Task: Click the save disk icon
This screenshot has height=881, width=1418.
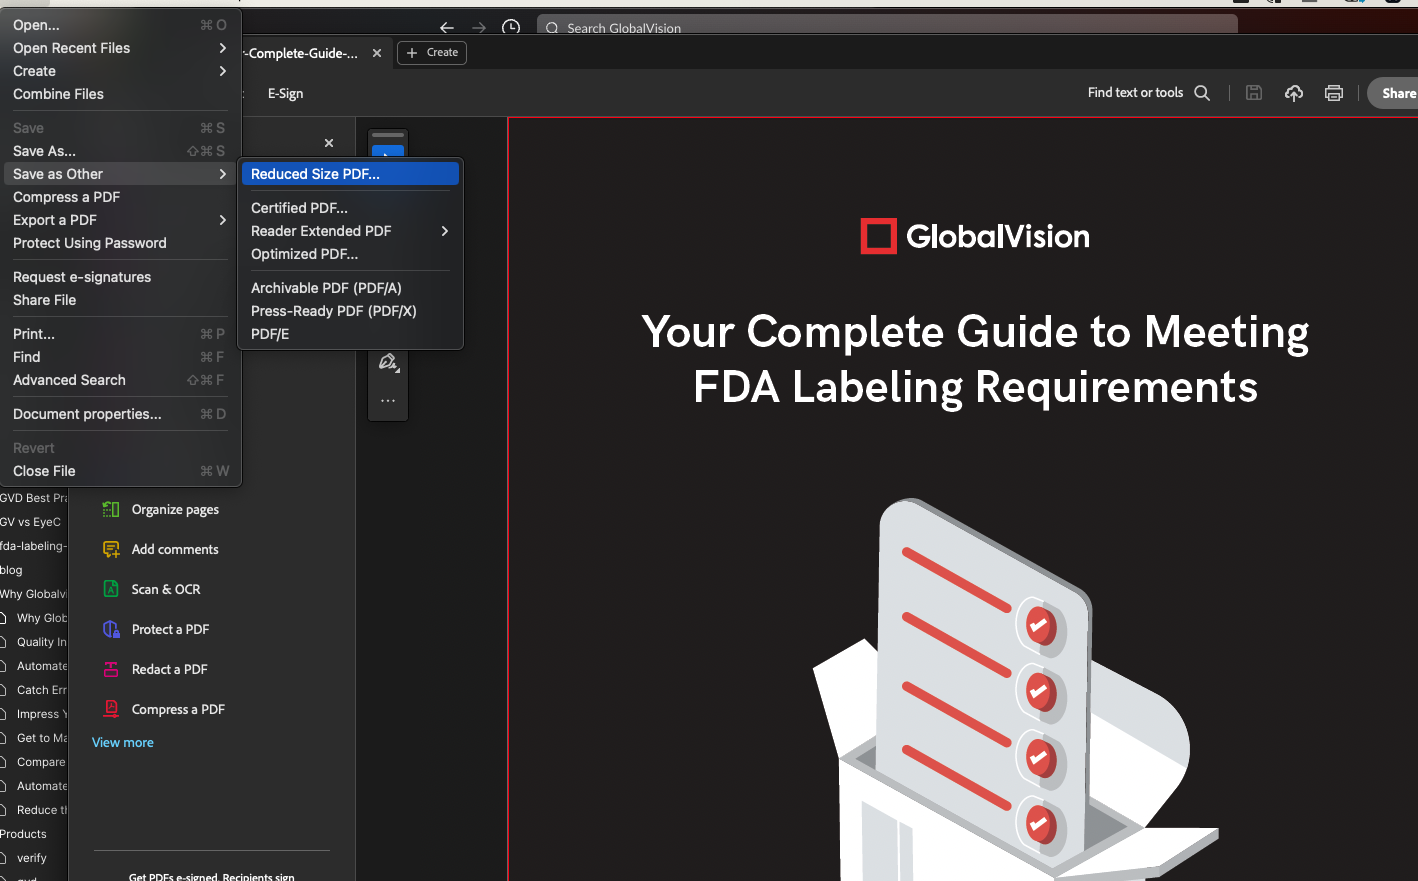Action: (1254, 93)
